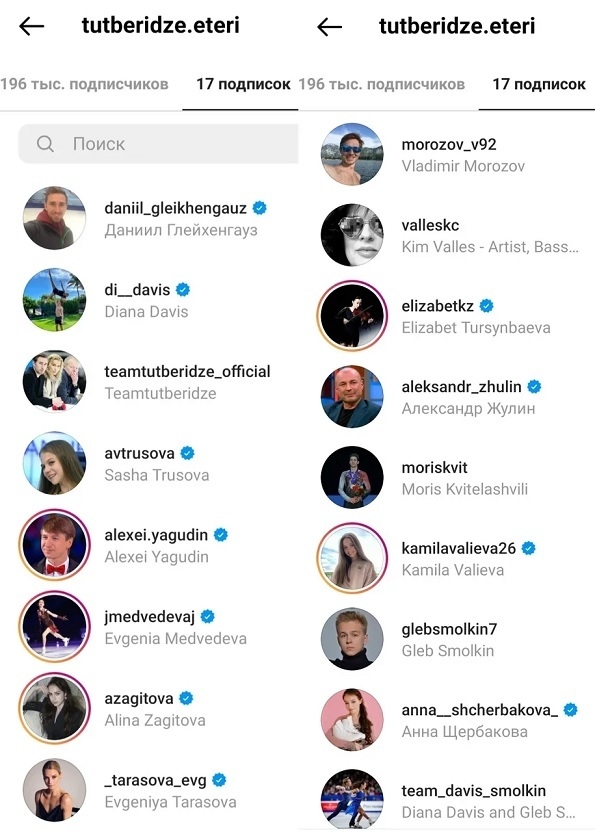Open kamilavalieva26 story avatar
This screenshot has width=595, height=832.
(352, 558)
